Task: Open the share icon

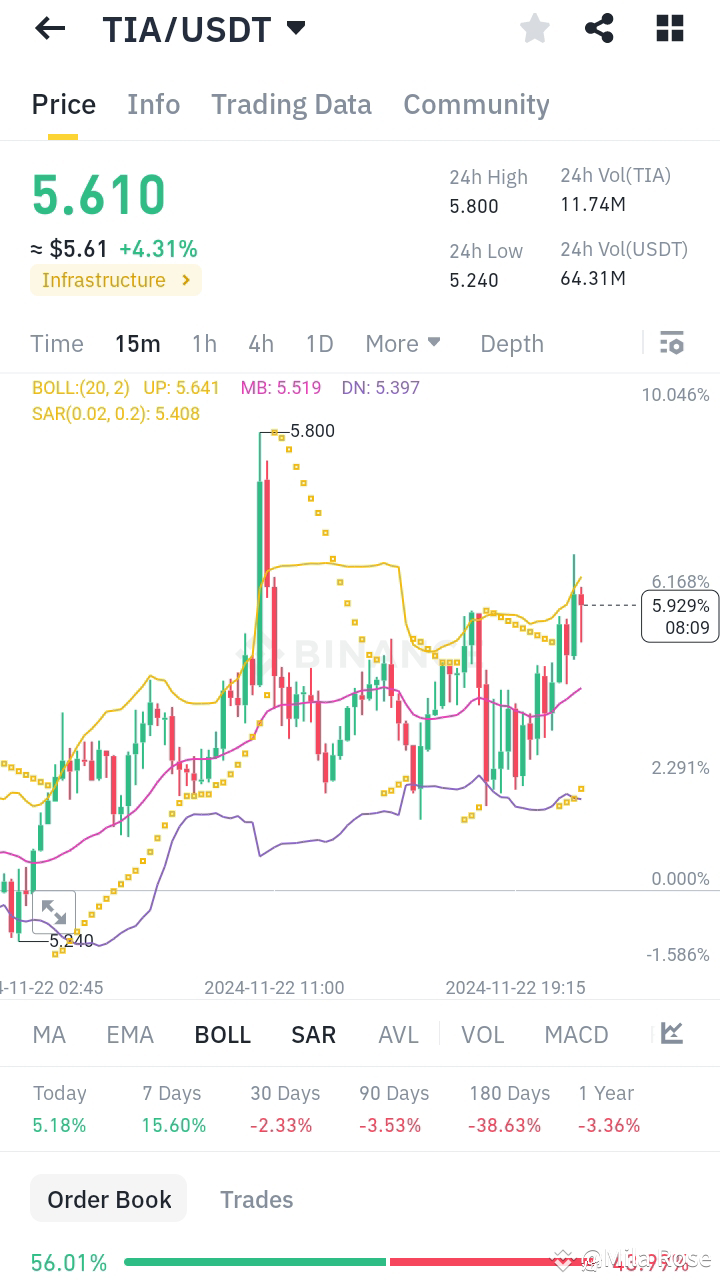Action: coord(599,28)
